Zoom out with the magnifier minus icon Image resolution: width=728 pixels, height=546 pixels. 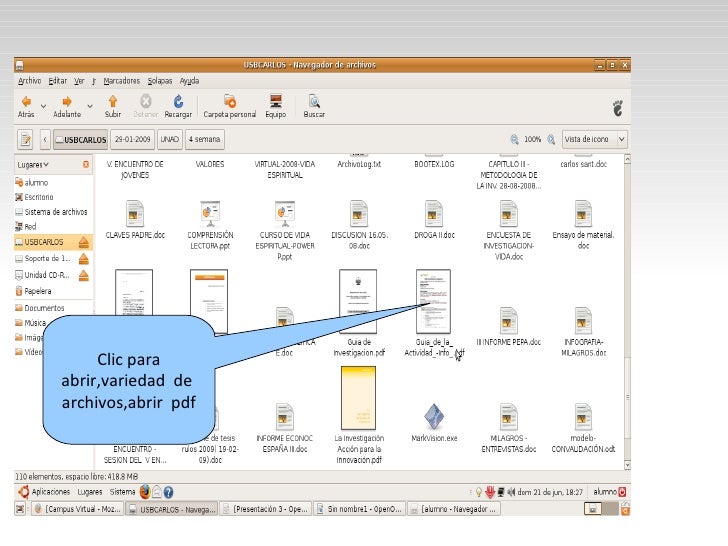[514, 139]
